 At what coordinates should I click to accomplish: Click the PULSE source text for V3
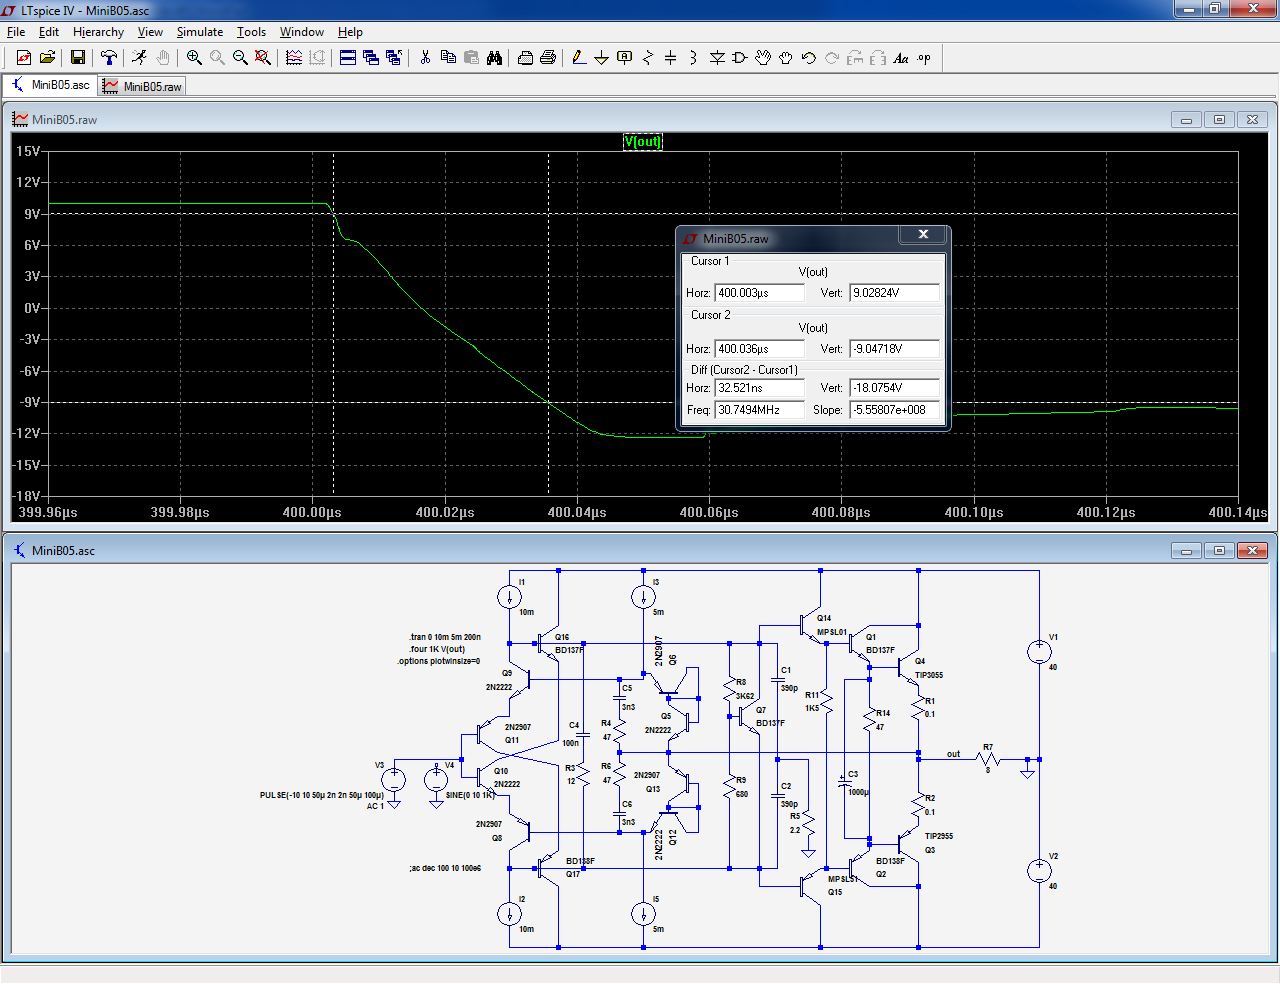coord(322,796)
